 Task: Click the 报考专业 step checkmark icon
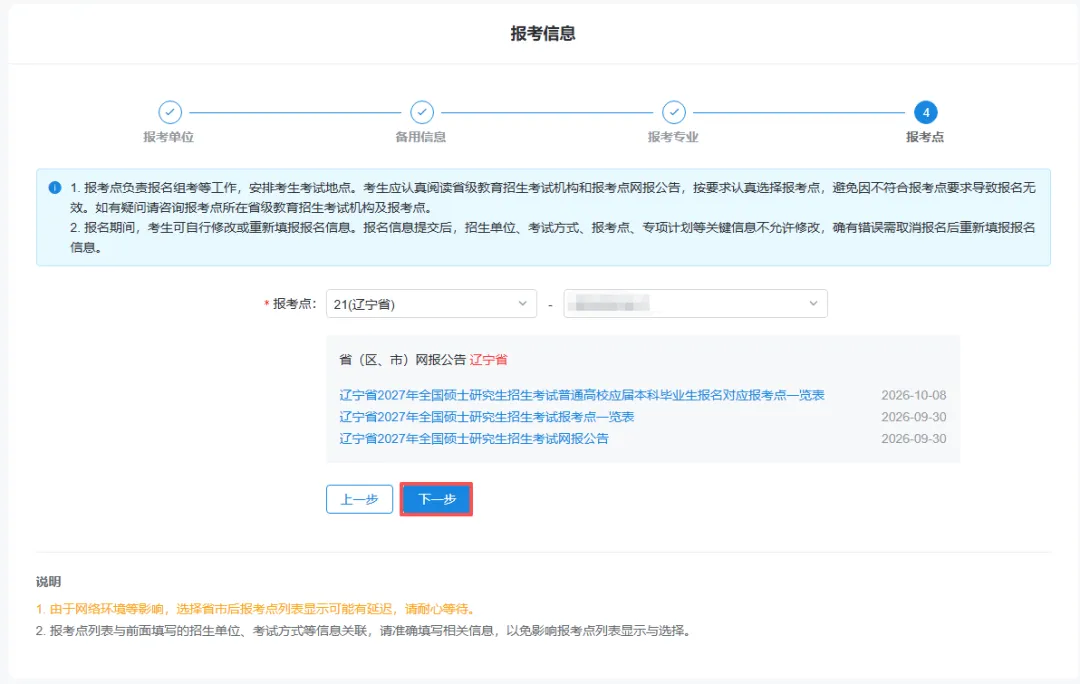(674, 112)
